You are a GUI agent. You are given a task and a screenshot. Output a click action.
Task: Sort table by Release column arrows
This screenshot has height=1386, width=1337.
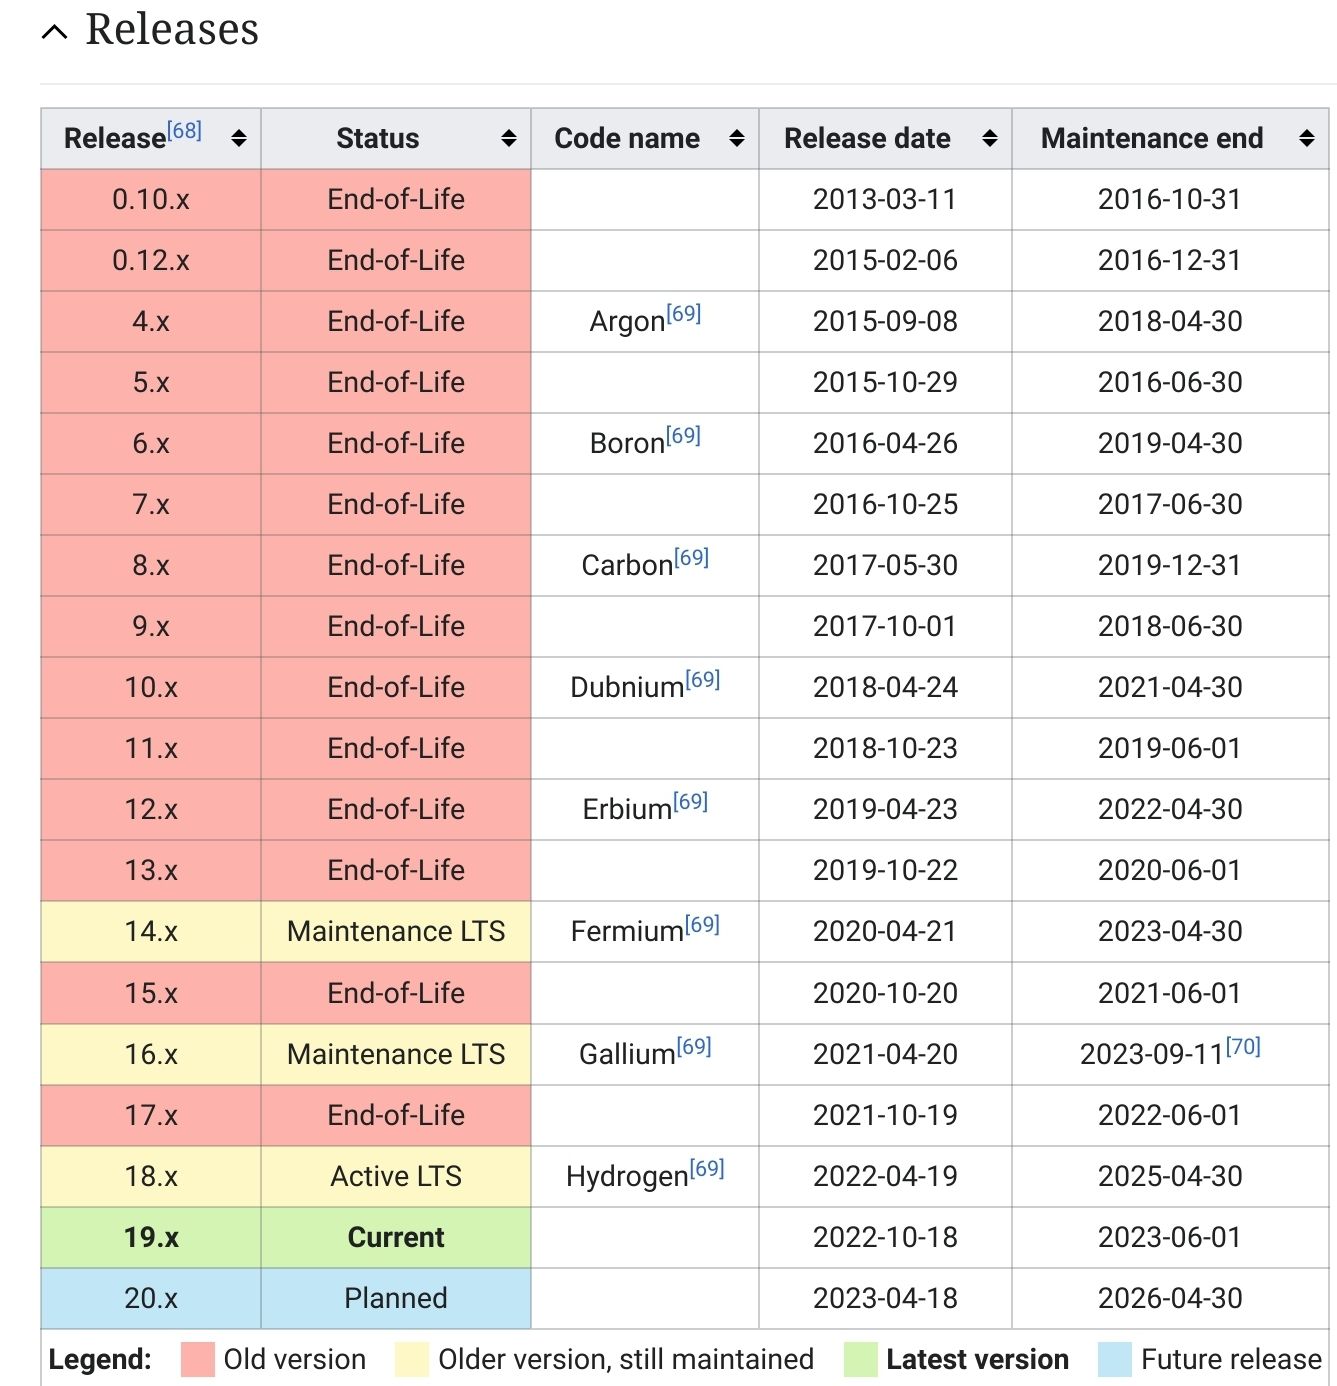(x=238, y=138)
